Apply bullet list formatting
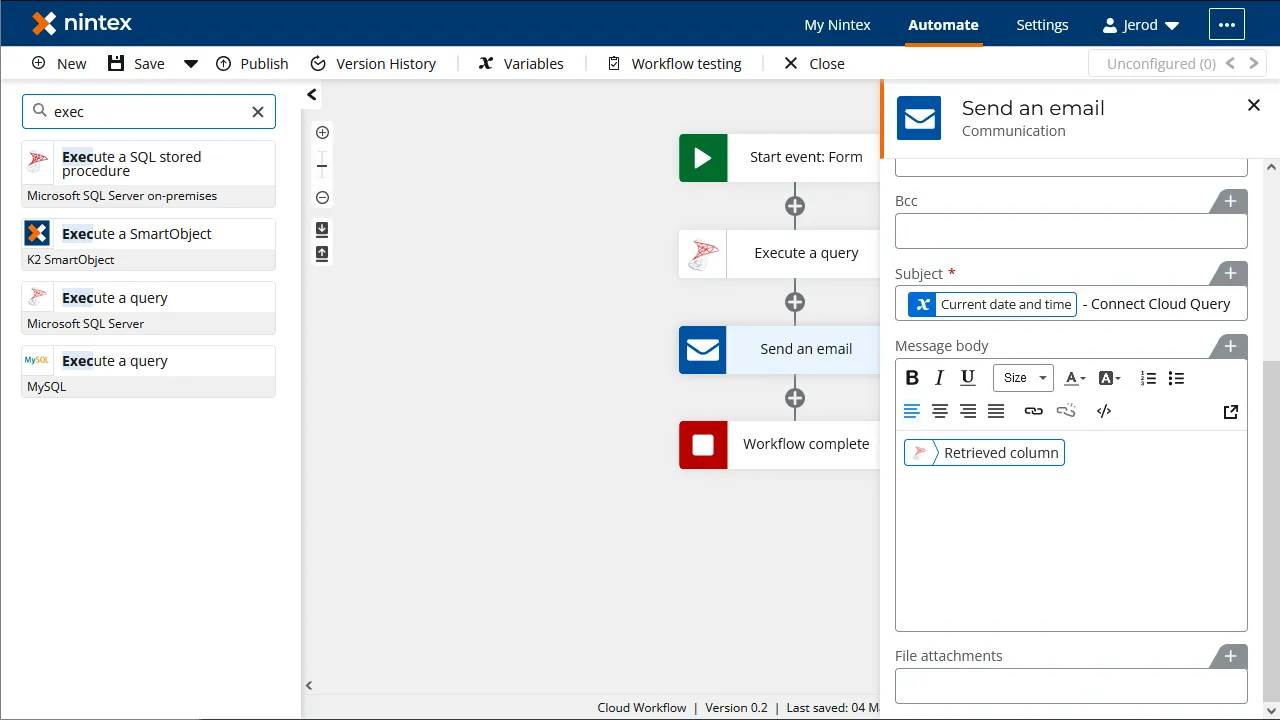 pyautogui.click(x=1177, y=378)
